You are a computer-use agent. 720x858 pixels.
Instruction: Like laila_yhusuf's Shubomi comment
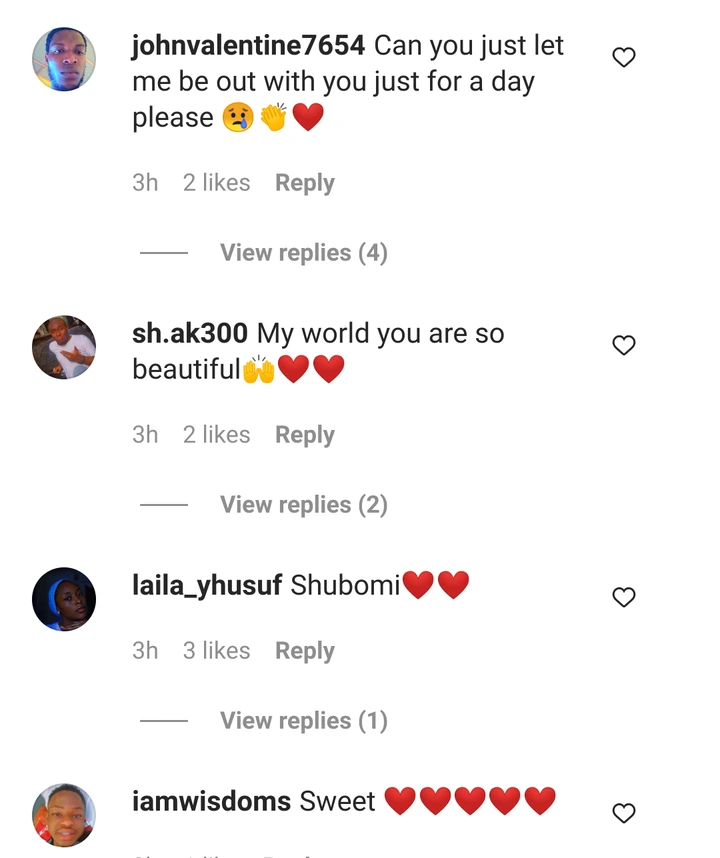(623, 597)
